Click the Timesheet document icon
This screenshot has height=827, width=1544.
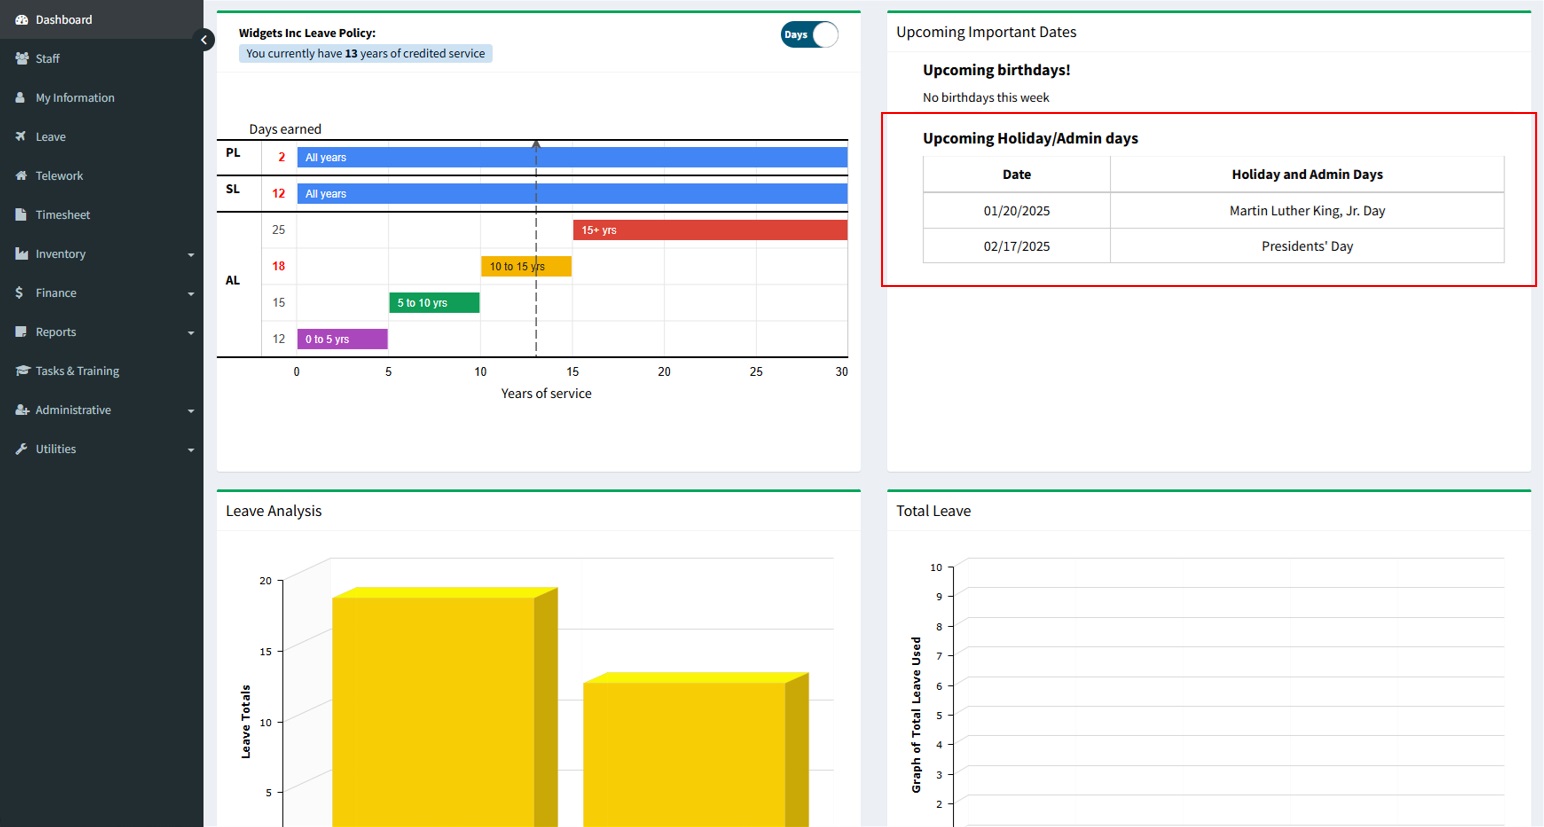click(x=21, y=215)
